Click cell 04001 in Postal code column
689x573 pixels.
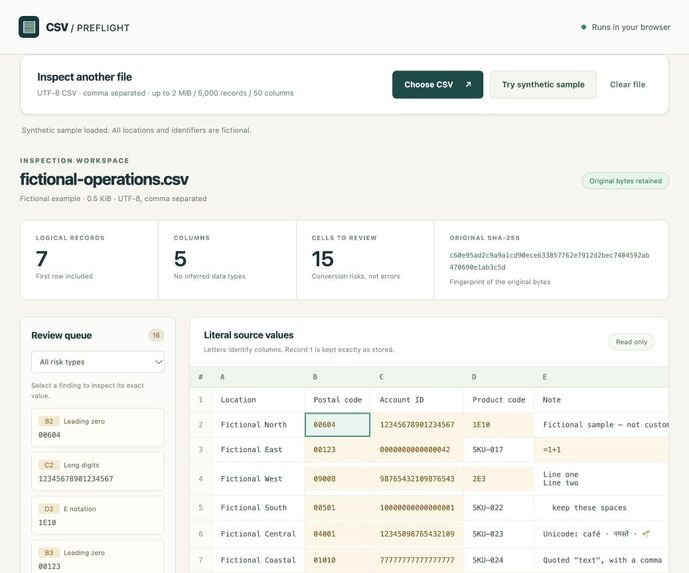337,534
